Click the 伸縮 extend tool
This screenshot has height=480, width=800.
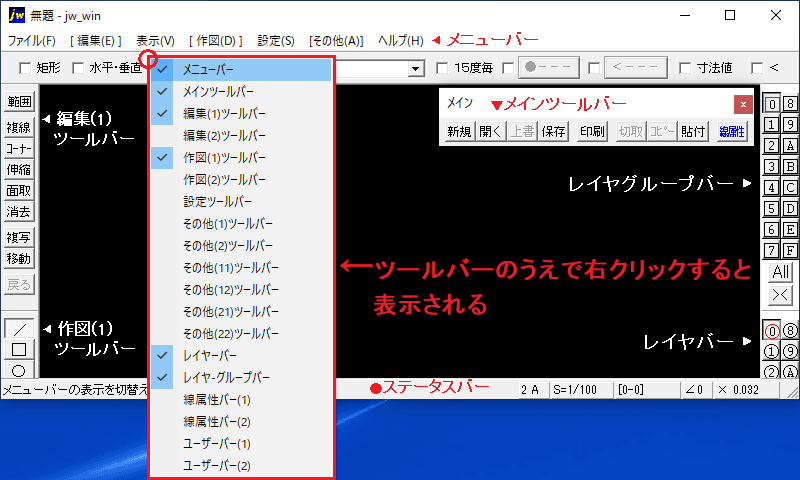(x=19, y=169)
